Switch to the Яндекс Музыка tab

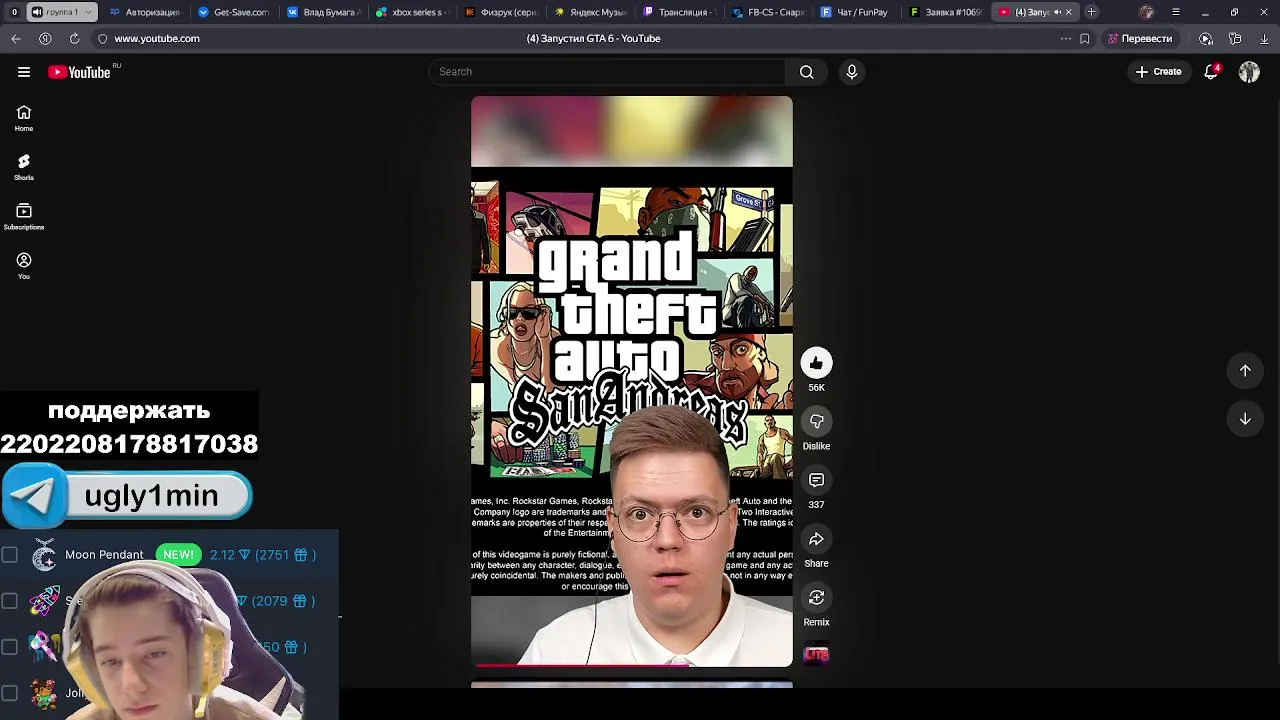point(590,12)
